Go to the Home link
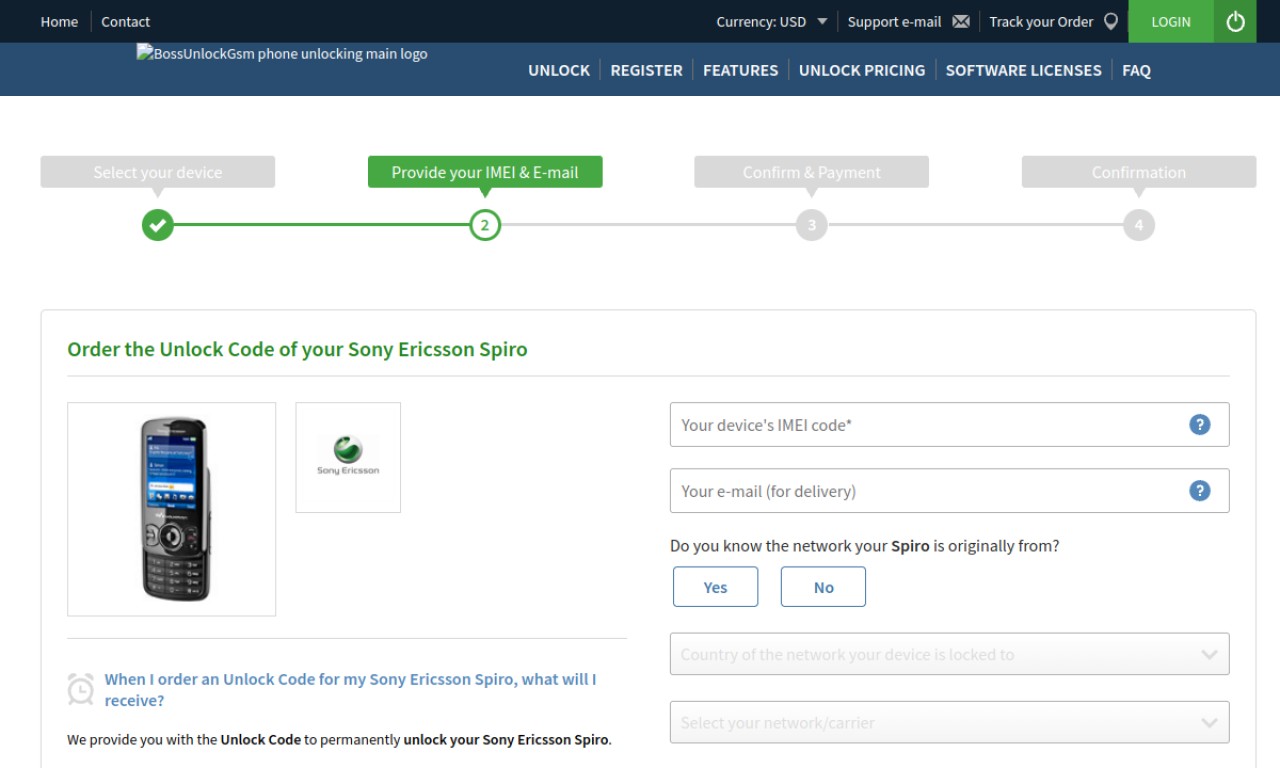1280x768 pixels. pyautogui.click(x=59, y=21)
